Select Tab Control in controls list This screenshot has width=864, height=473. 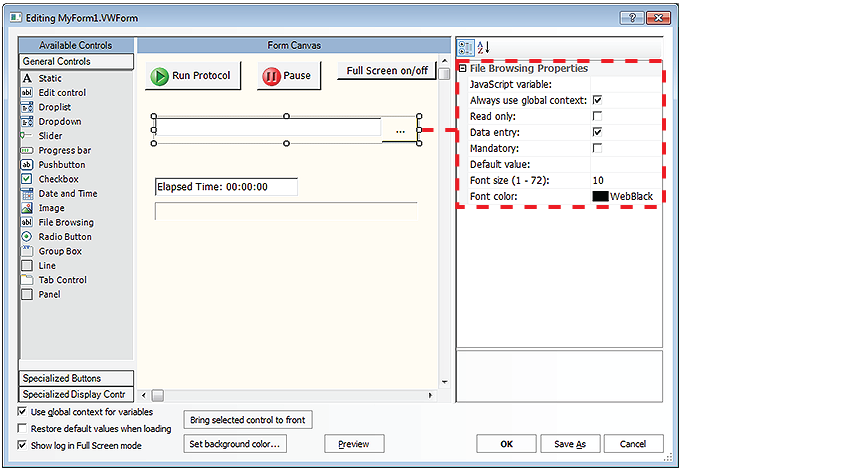[x=62, y=280]
